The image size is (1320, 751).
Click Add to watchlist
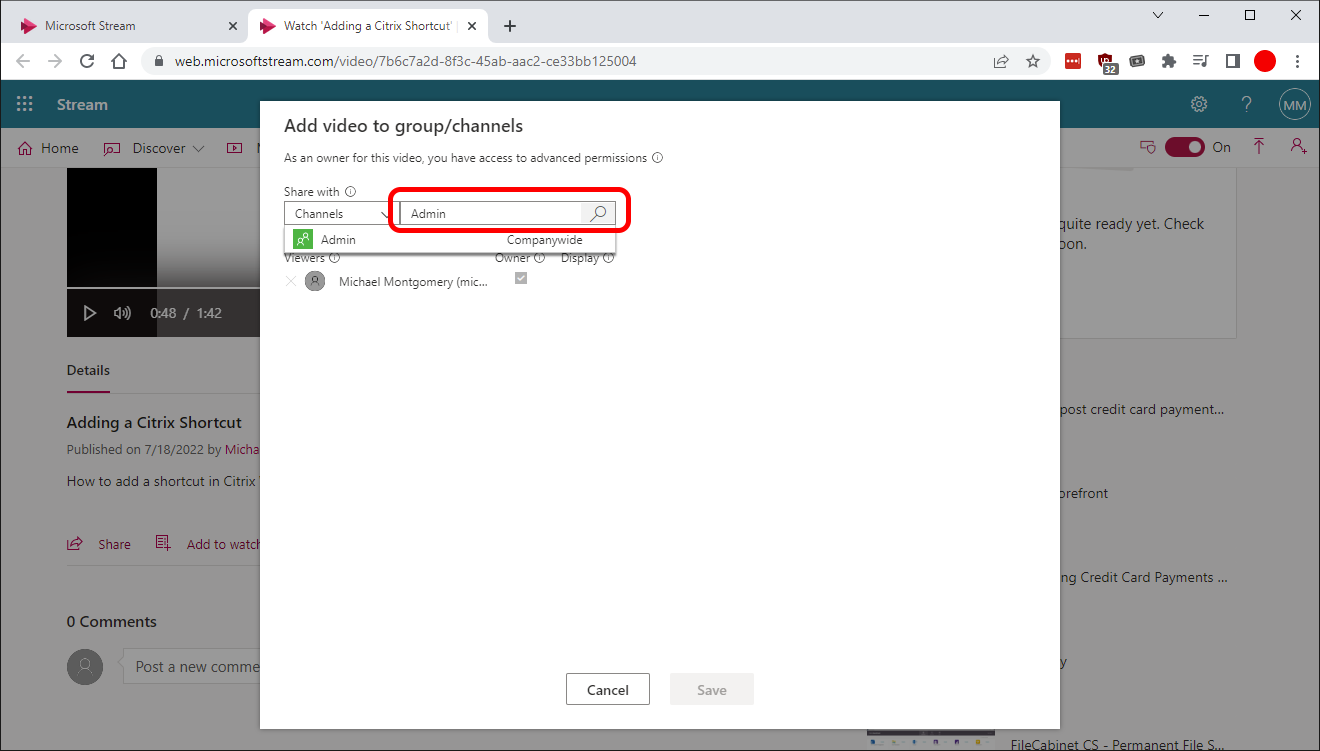pos(208,544)
